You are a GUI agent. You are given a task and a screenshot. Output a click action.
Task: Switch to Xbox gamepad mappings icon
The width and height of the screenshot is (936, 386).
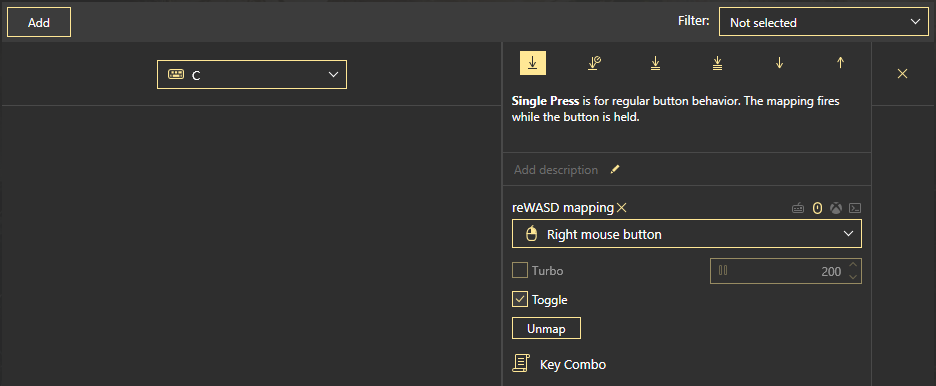[x=837, y=208]
